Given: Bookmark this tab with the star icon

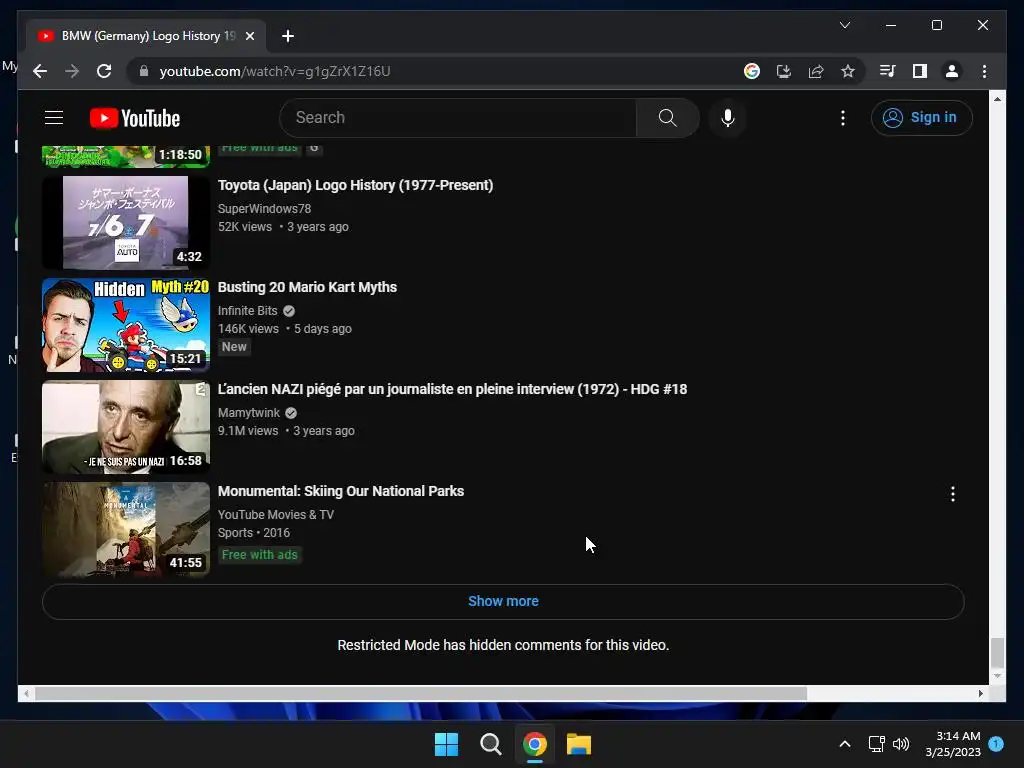Looking at the screenshot, I should click(x=848, y=71).
